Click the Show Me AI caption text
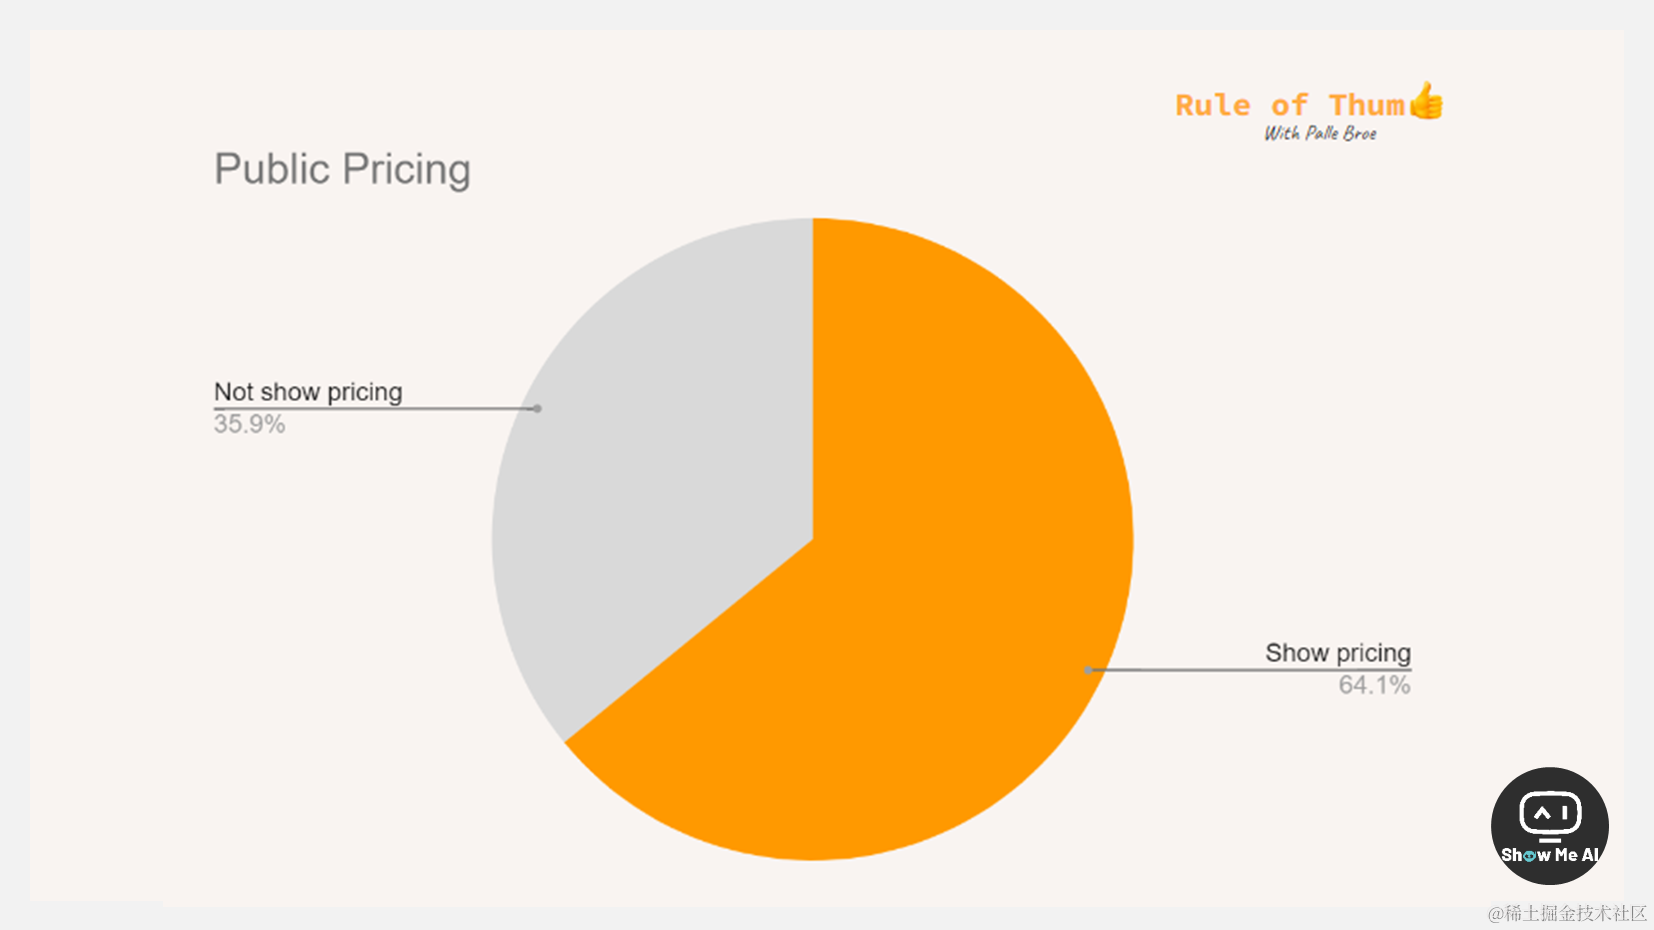This screenshot has height=930, width=1654. click(x=1550, y=855)
